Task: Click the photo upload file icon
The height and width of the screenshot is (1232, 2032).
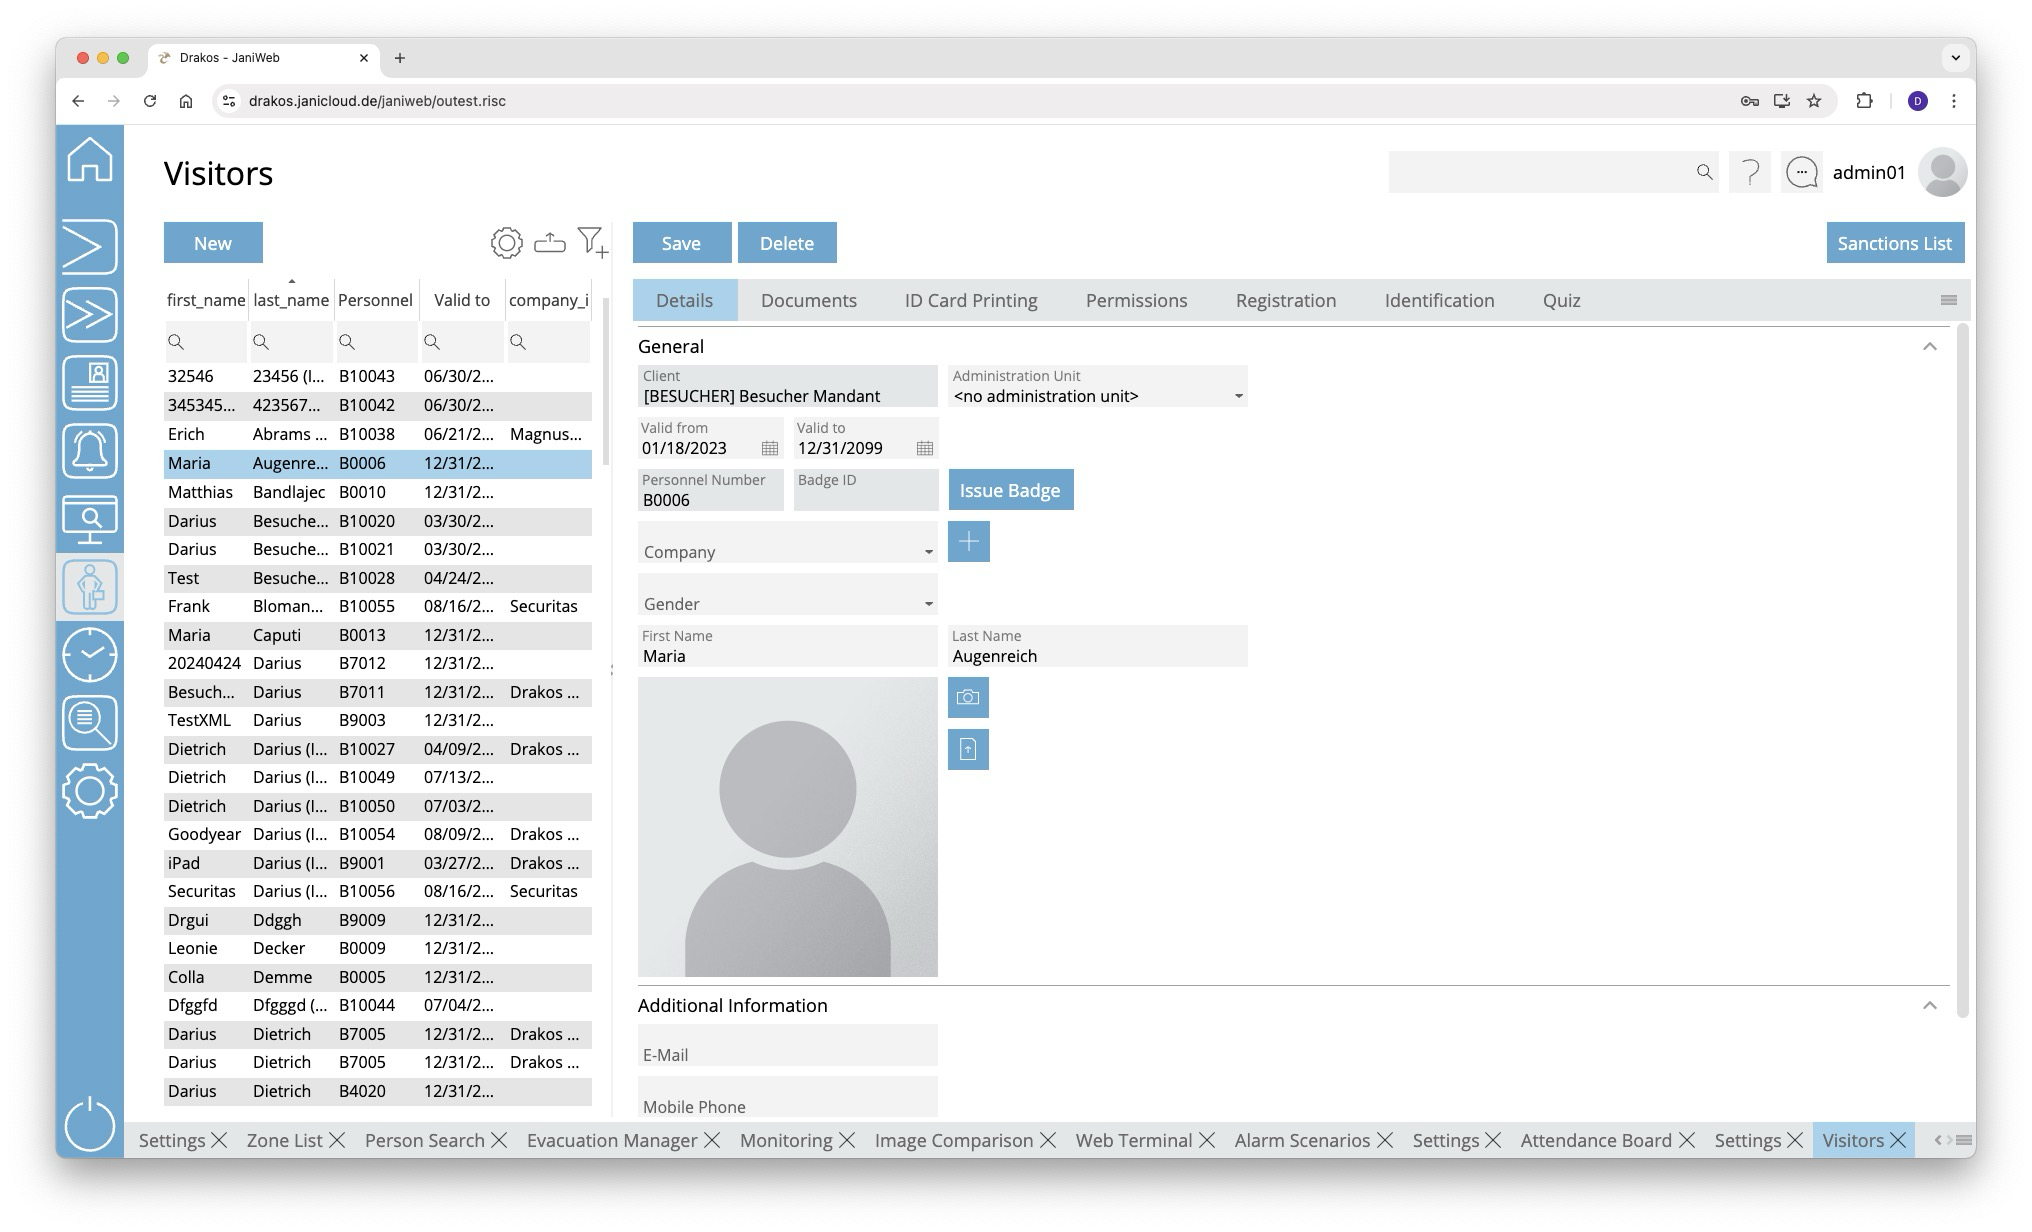Action: click(x=968, y=750)
